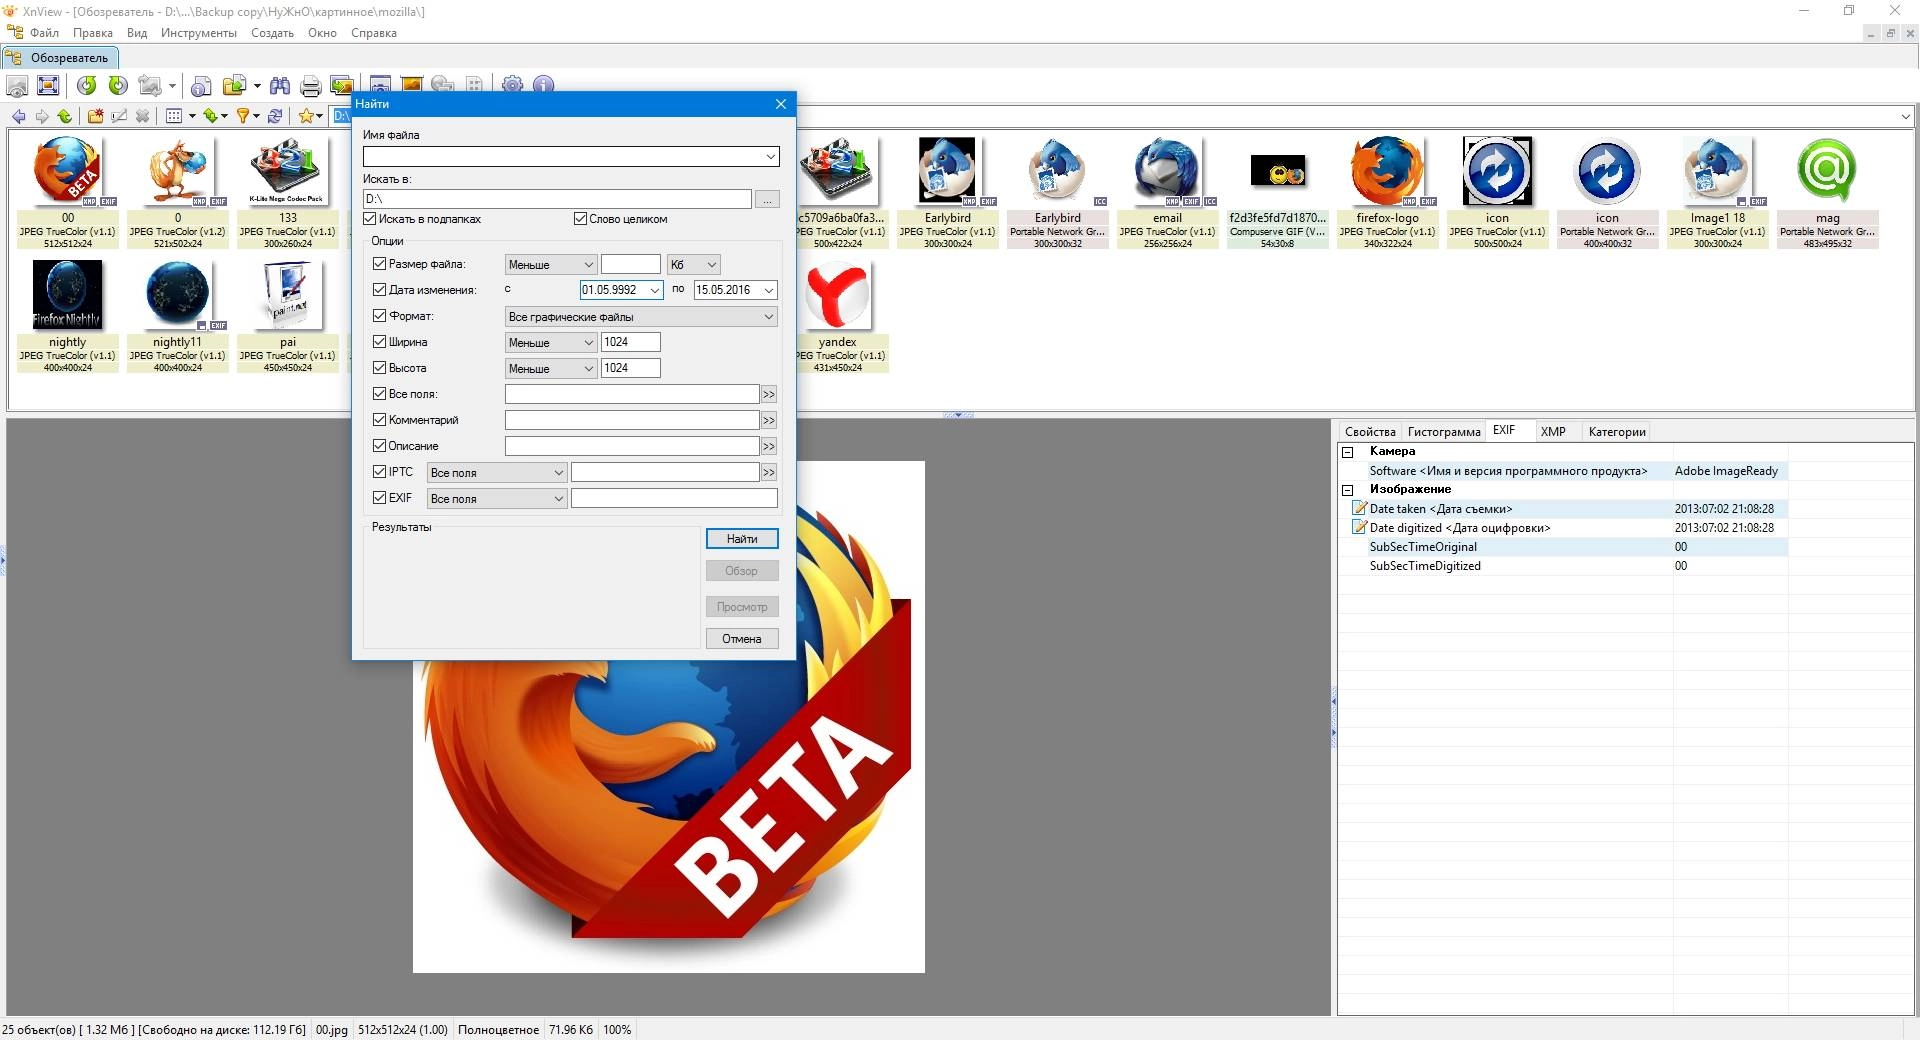Go up one folder level
Screen dimensions: 1920x1040
pos(64,116)
